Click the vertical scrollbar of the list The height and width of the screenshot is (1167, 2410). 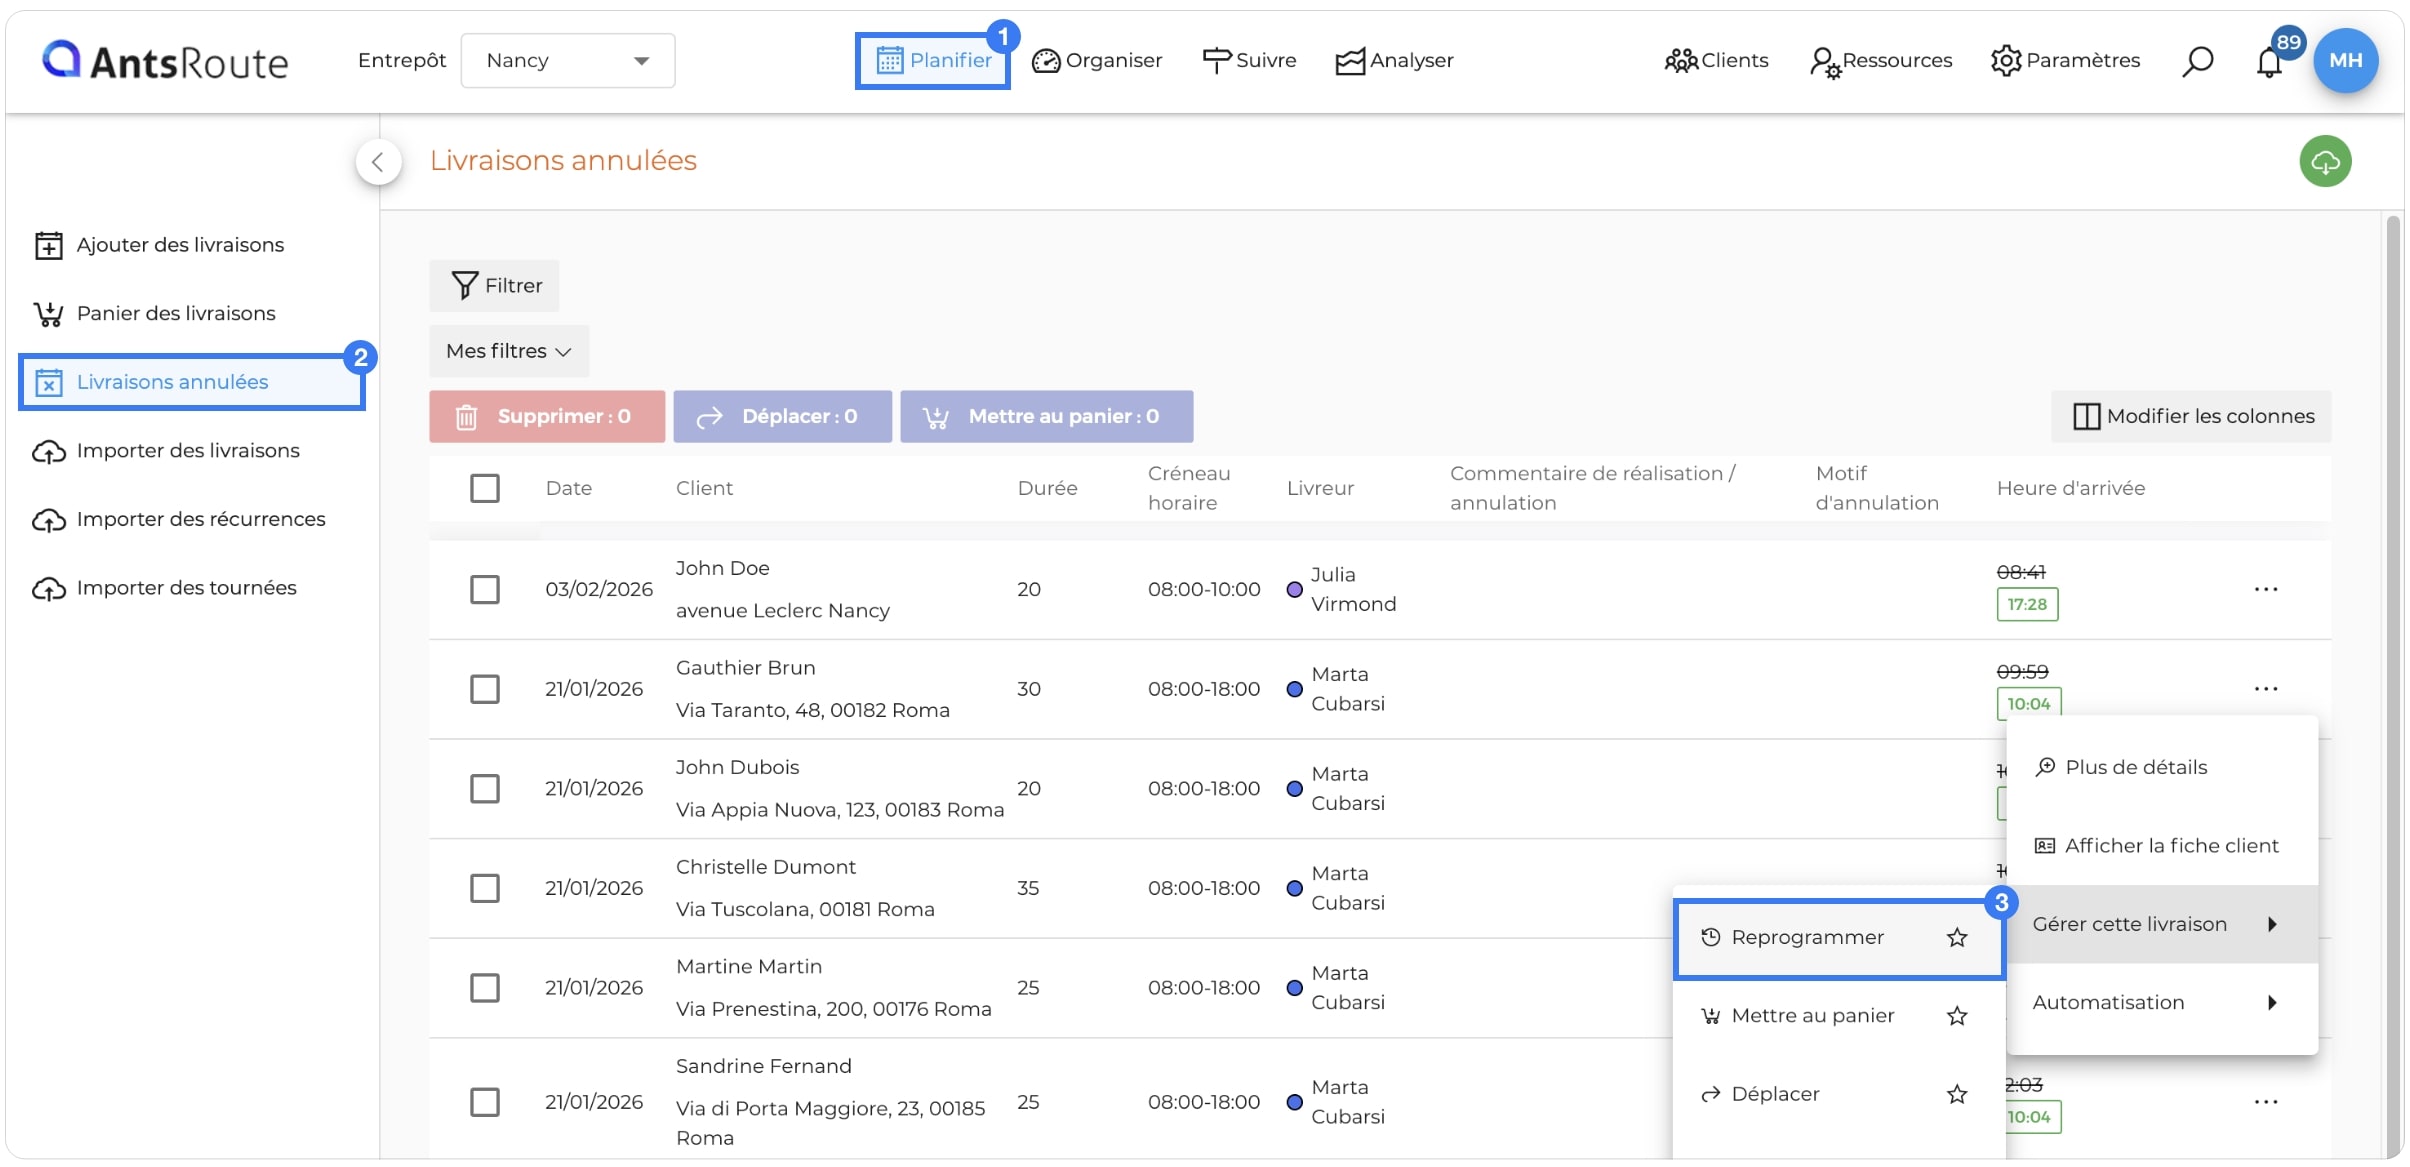click(2393, 686)
